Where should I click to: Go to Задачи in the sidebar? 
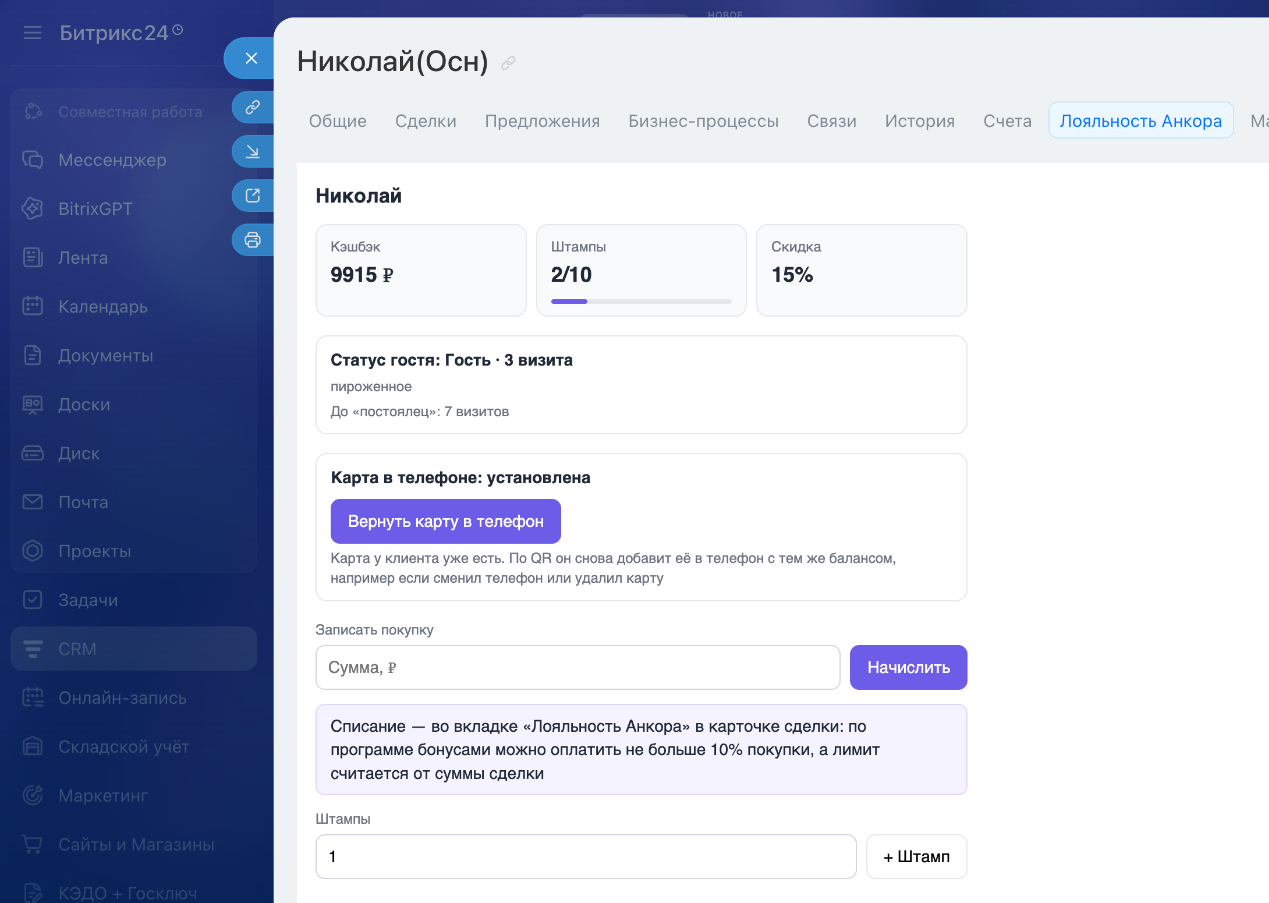click(88, 600)
